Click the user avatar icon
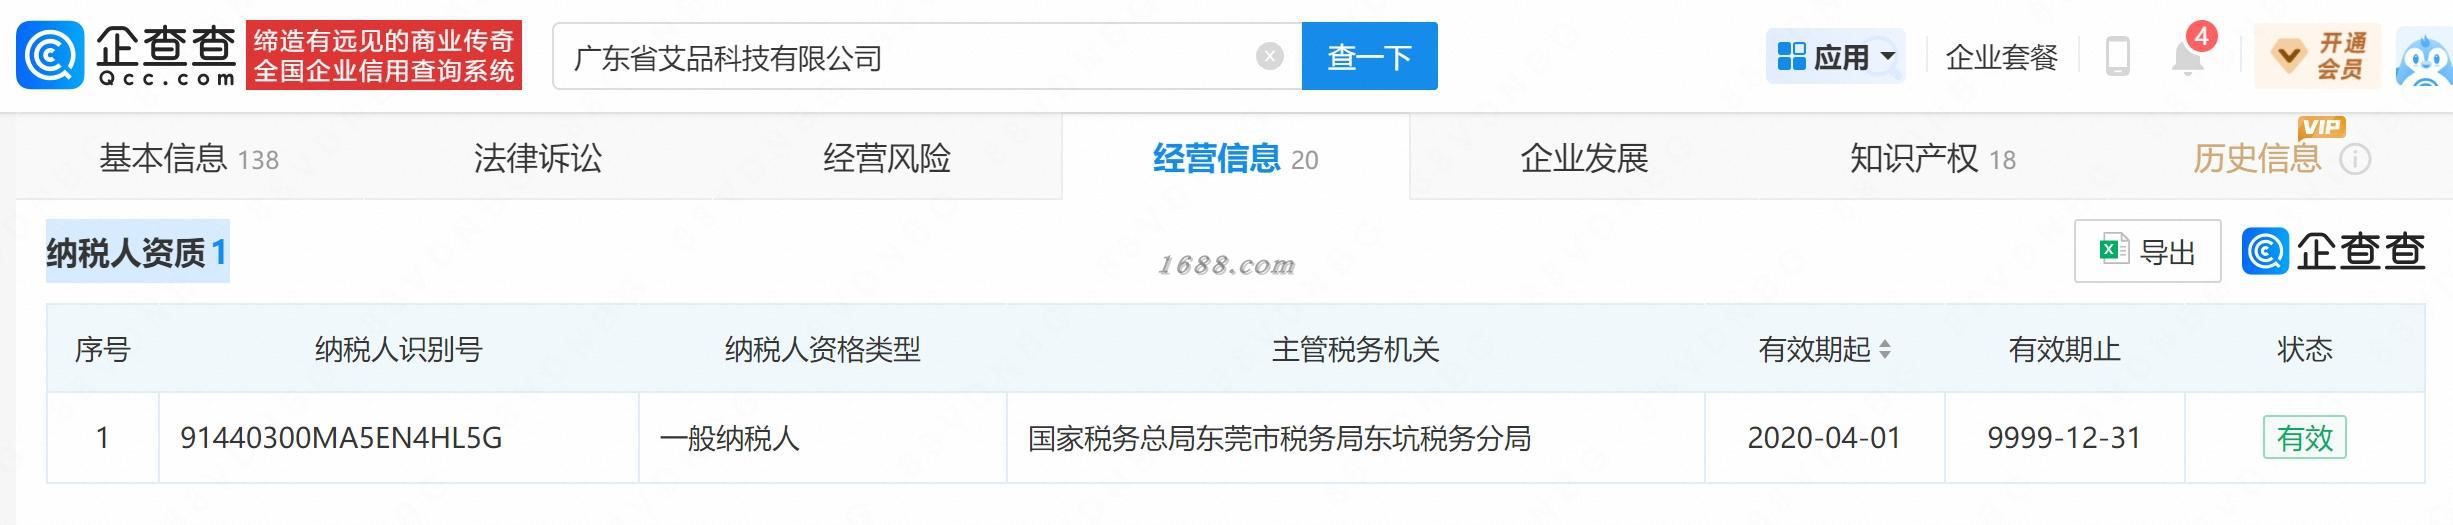Viewport: 2453px width, 525px height. [x=2424, y=59]
